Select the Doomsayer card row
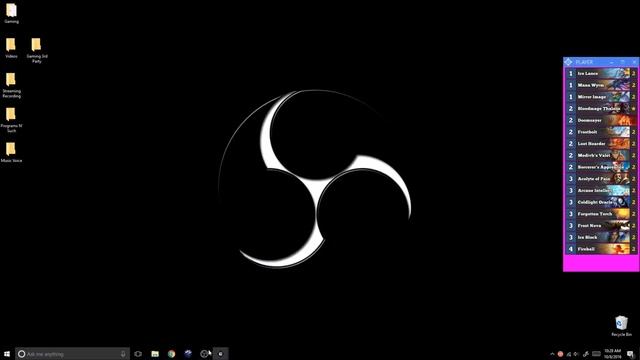Image resolution: width=640 pixels, height=360 pixels. click(x=601, y=120)
